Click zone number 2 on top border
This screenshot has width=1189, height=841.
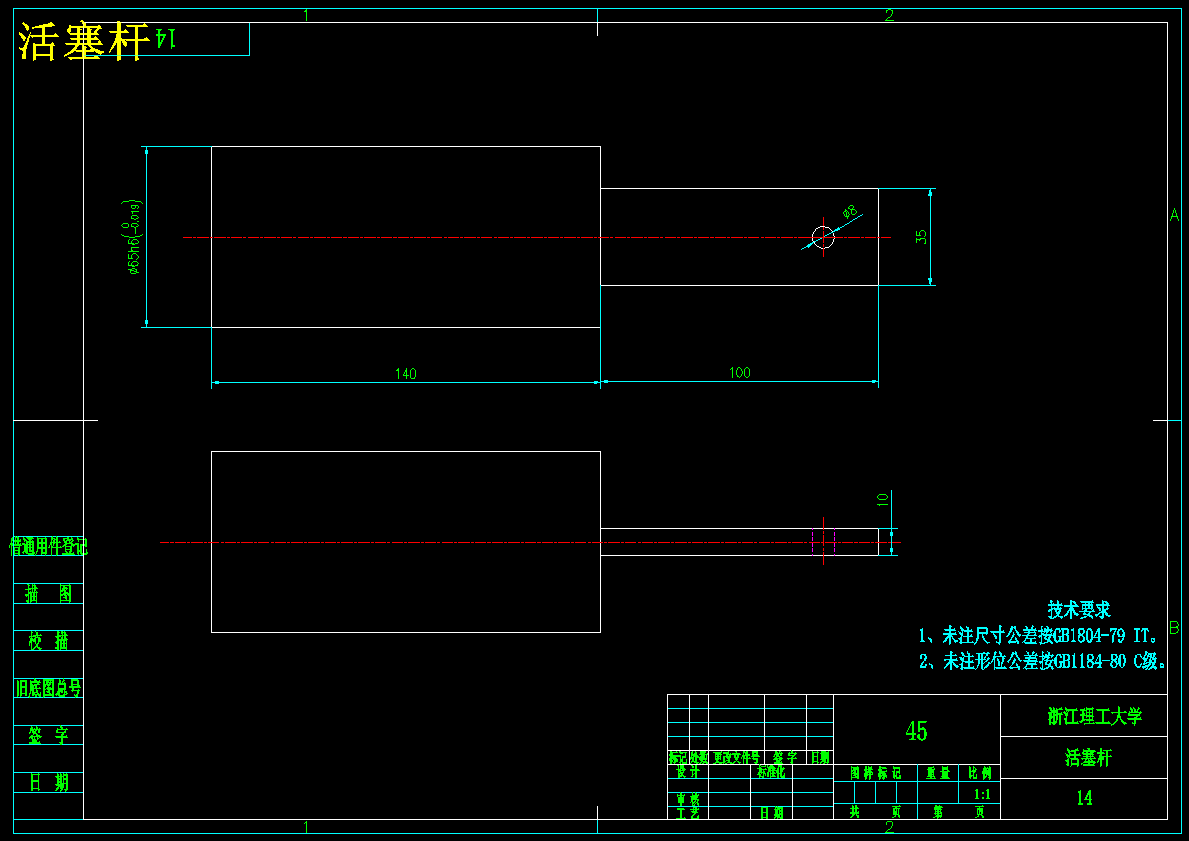(889, 14)
